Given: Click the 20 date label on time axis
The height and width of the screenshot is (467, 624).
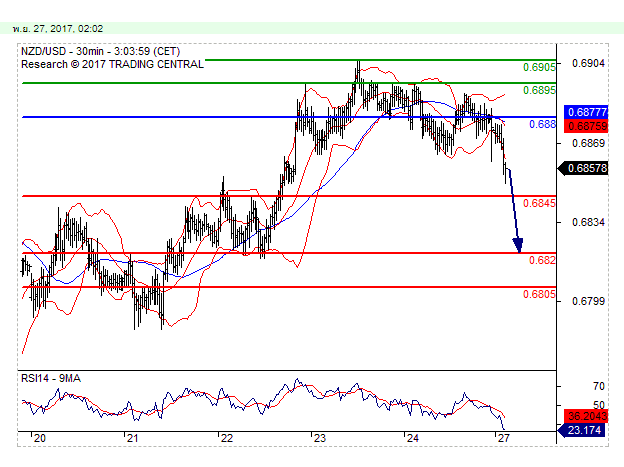Looking at the screenshot, I should point(39,438).
